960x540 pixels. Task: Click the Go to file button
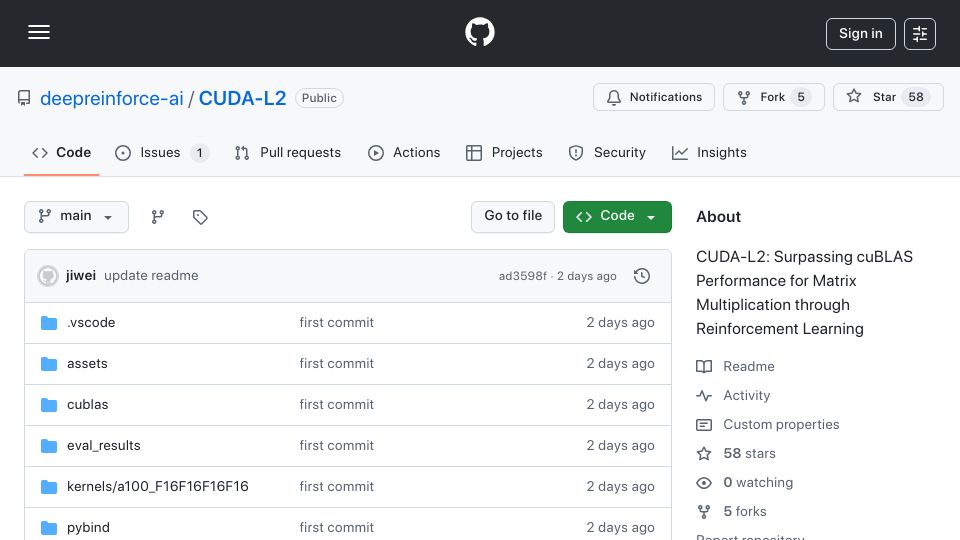coord(512,217)
